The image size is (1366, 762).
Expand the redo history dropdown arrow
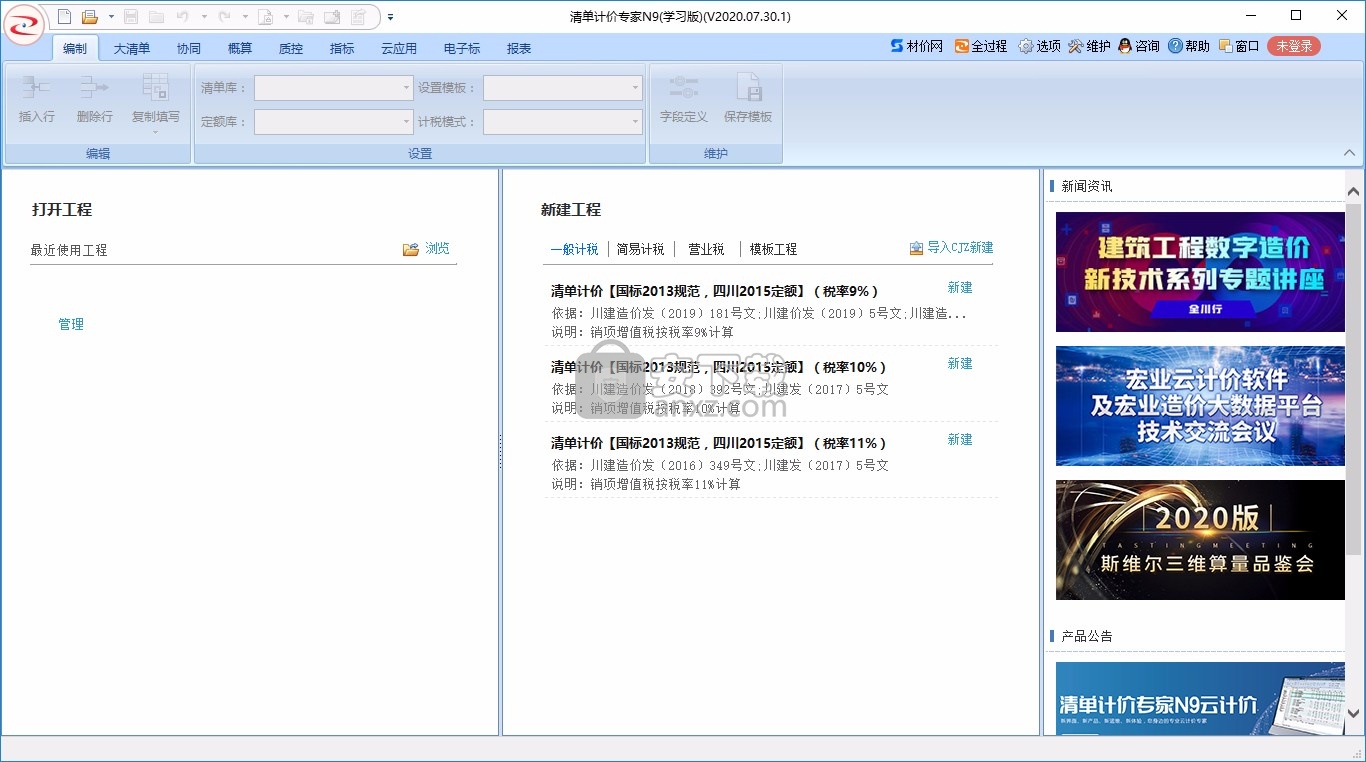(246, 17)
